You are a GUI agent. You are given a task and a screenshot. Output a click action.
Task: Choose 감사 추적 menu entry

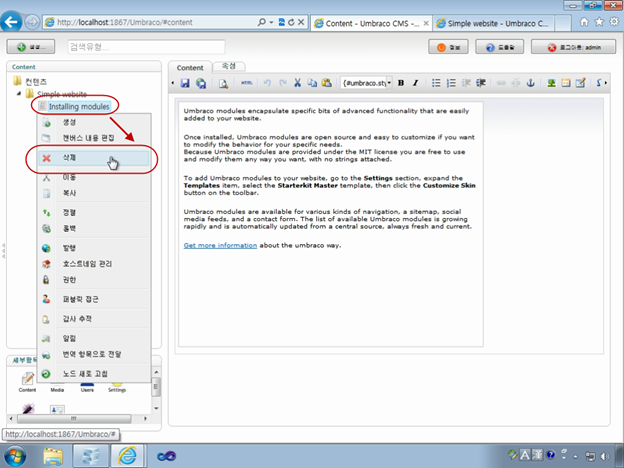coord(94,319)
